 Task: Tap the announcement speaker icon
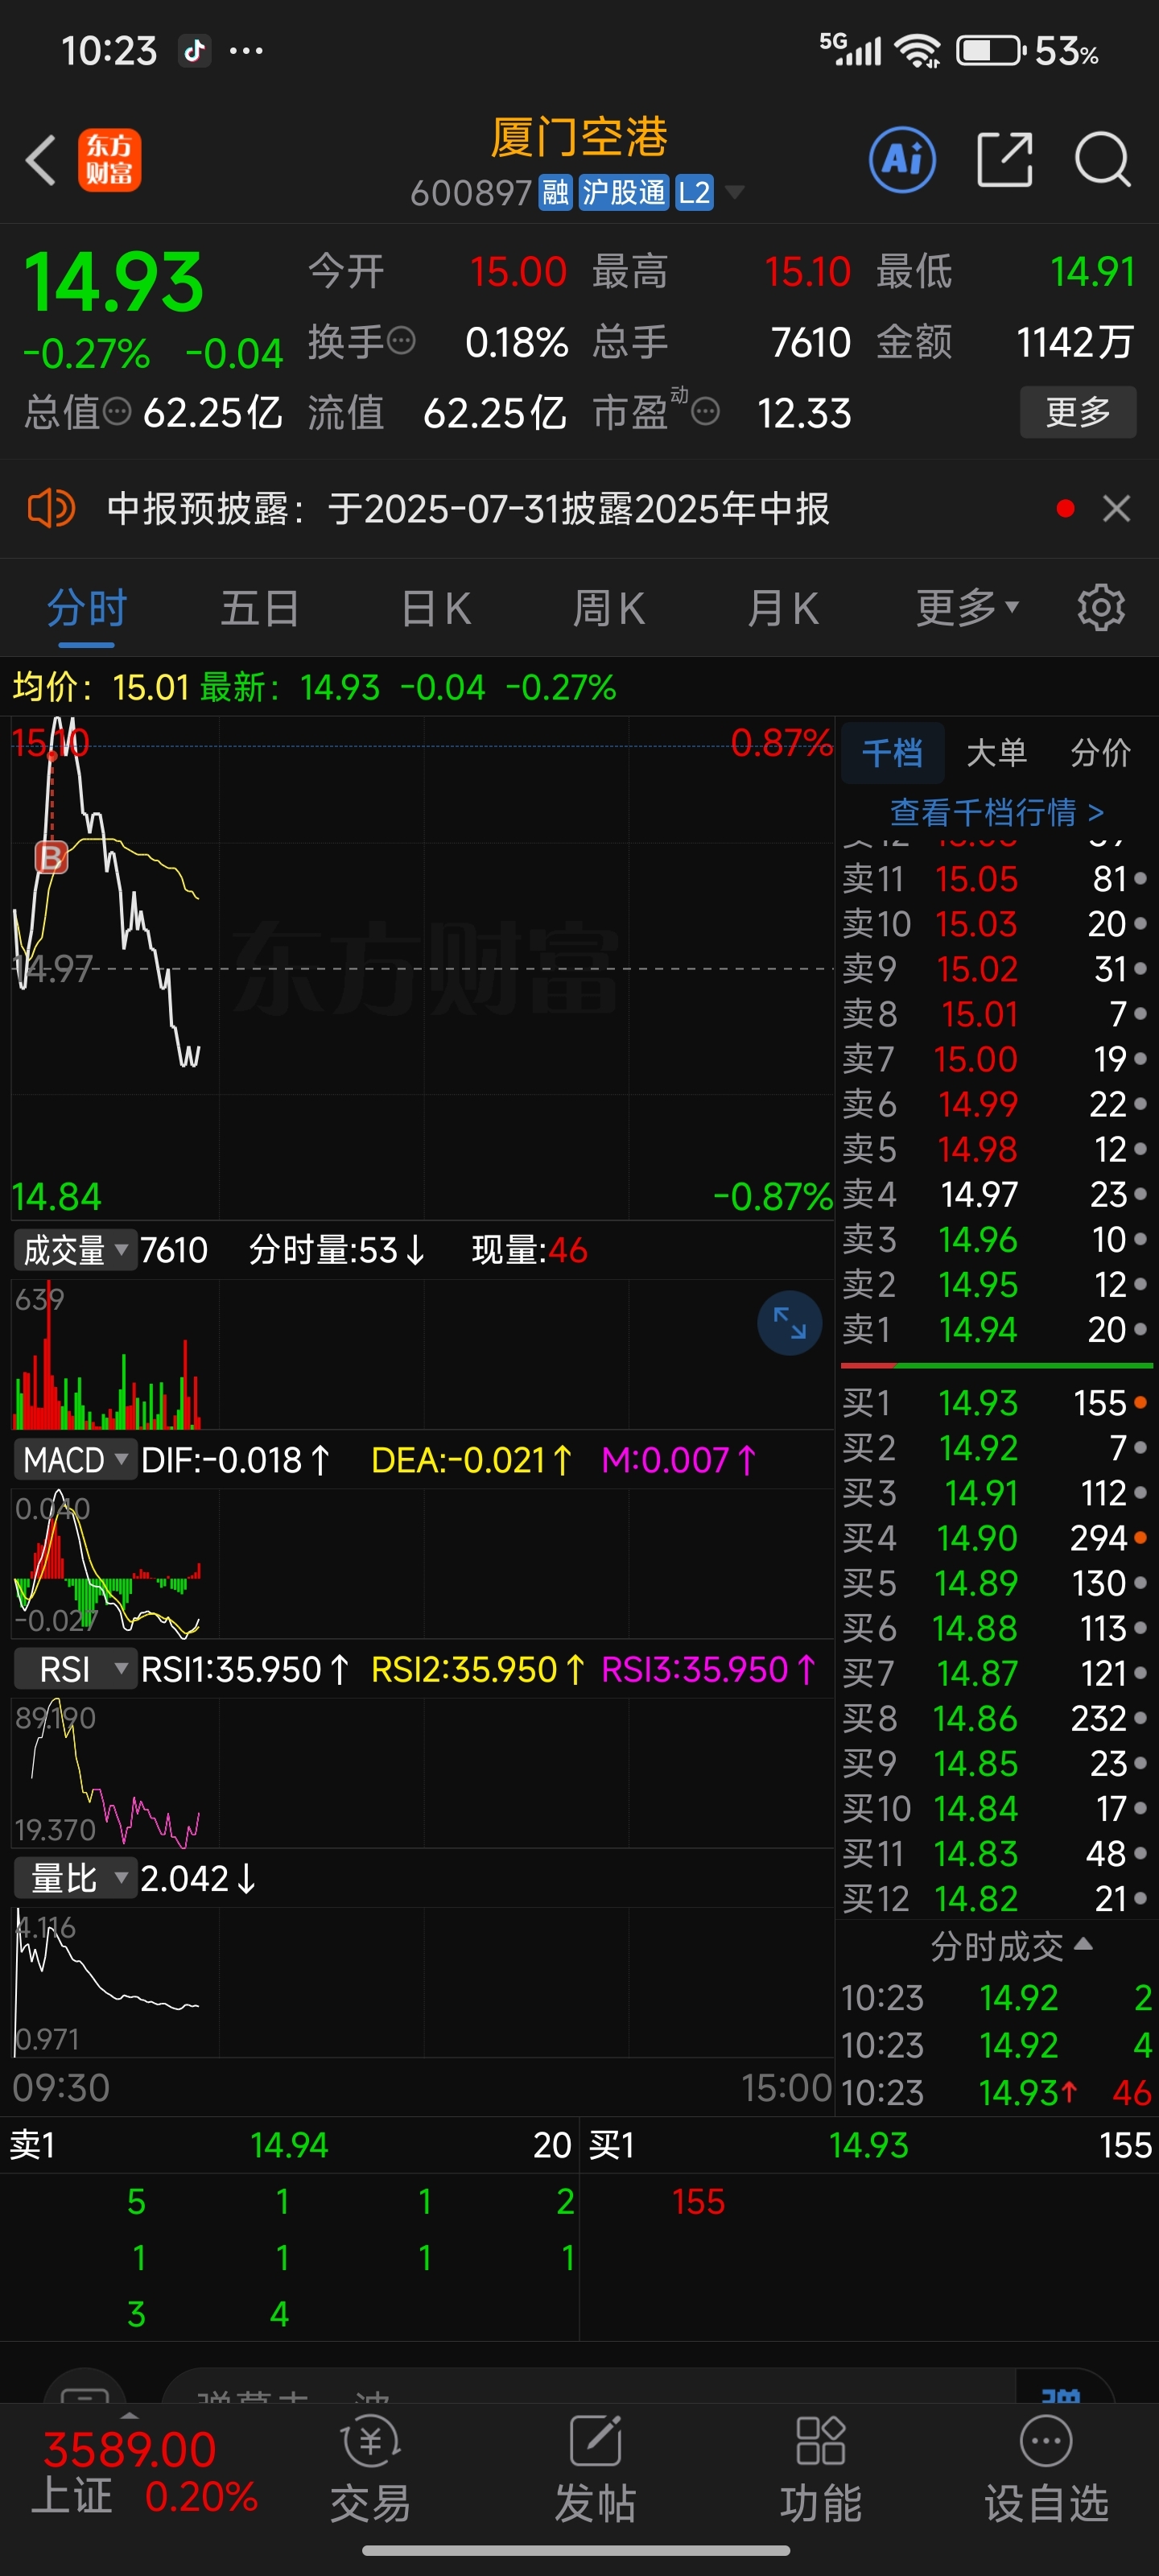click(51, 508)
